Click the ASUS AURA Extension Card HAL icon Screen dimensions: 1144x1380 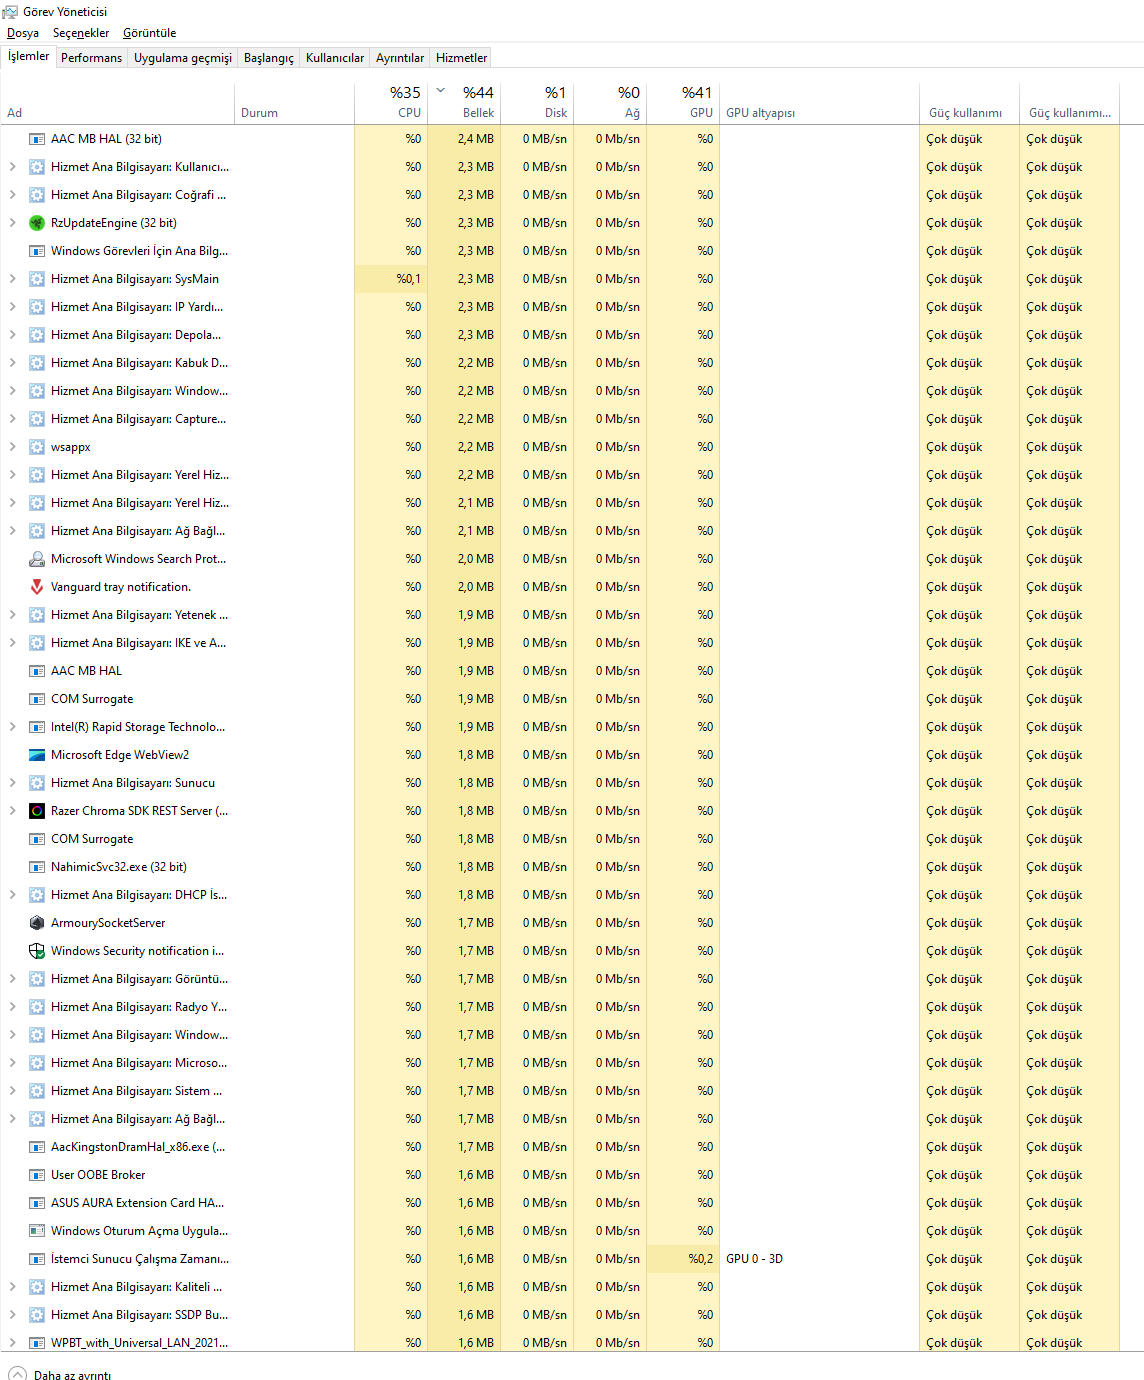point(37,1203)
